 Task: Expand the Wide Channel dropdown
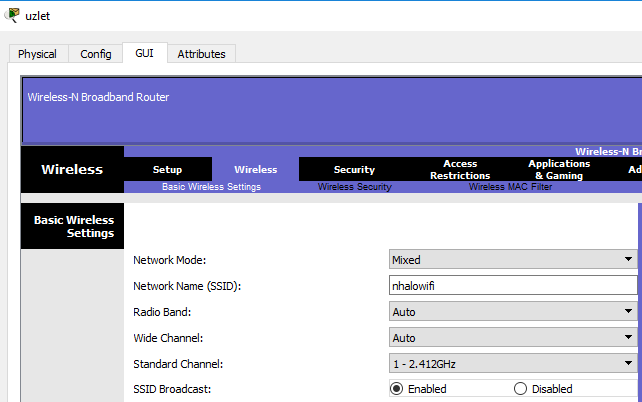[x=513, y=337]
